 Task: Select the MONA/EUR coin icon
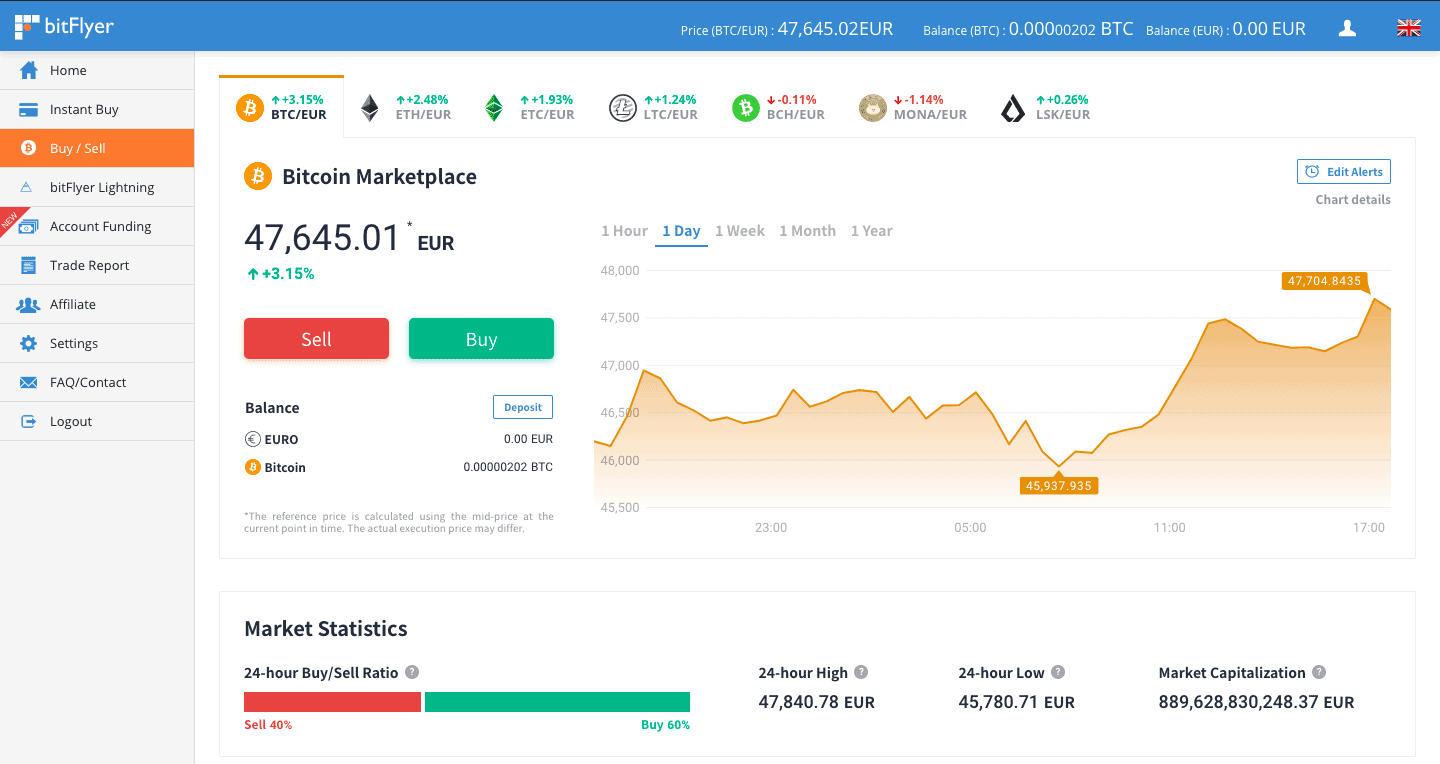(x=873, y=108)
